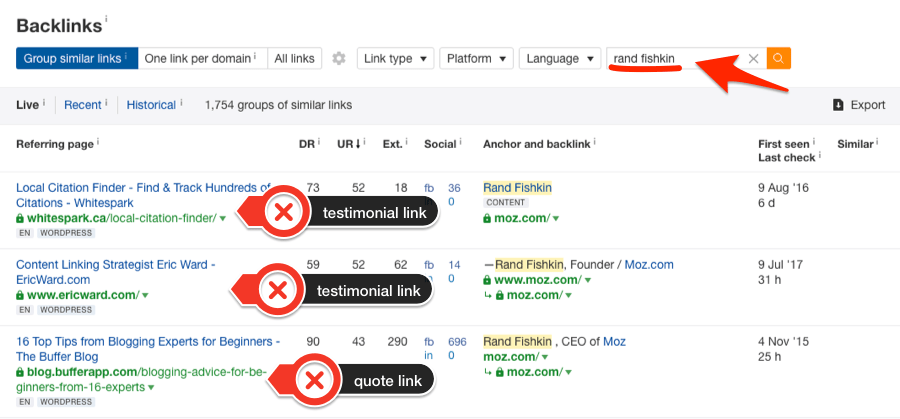
Task: Click Rand Fishkin anchor in Whitespark row
Action: click(x=517, y=188)
